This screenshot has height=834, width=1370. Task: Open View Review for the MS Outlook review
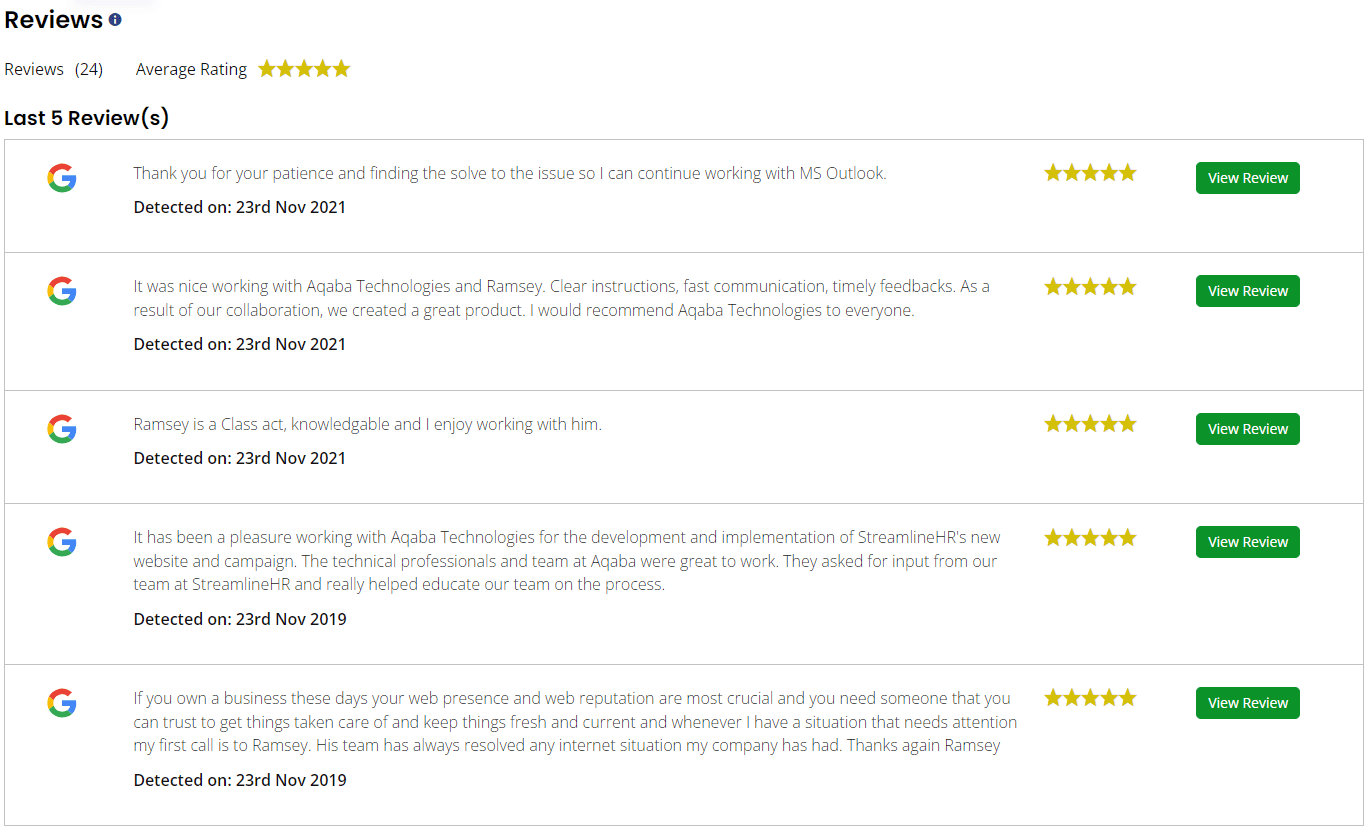point(1248,178)
